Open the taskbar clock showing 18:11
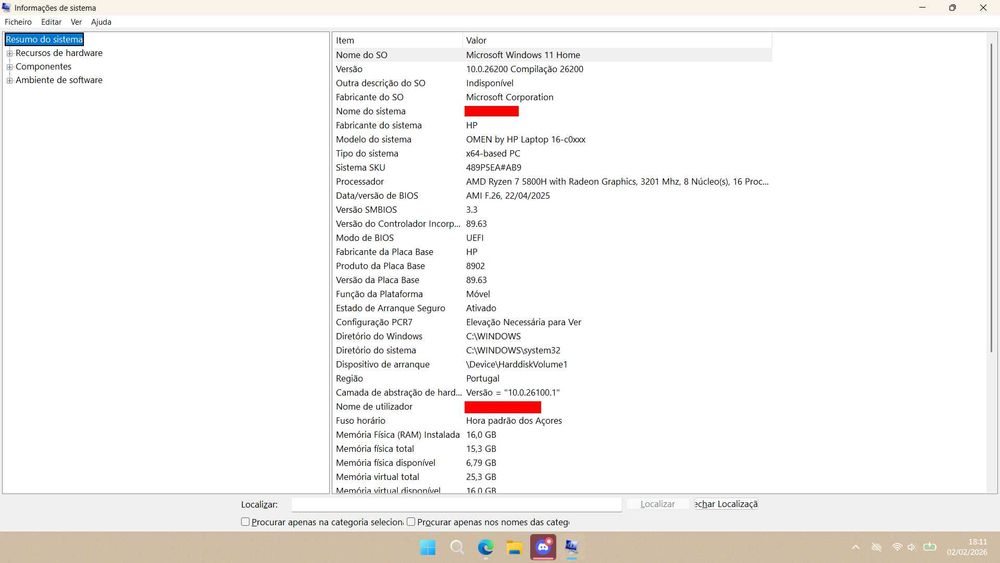This screenshot has width=1000, height=563. (x=967, y=547)
